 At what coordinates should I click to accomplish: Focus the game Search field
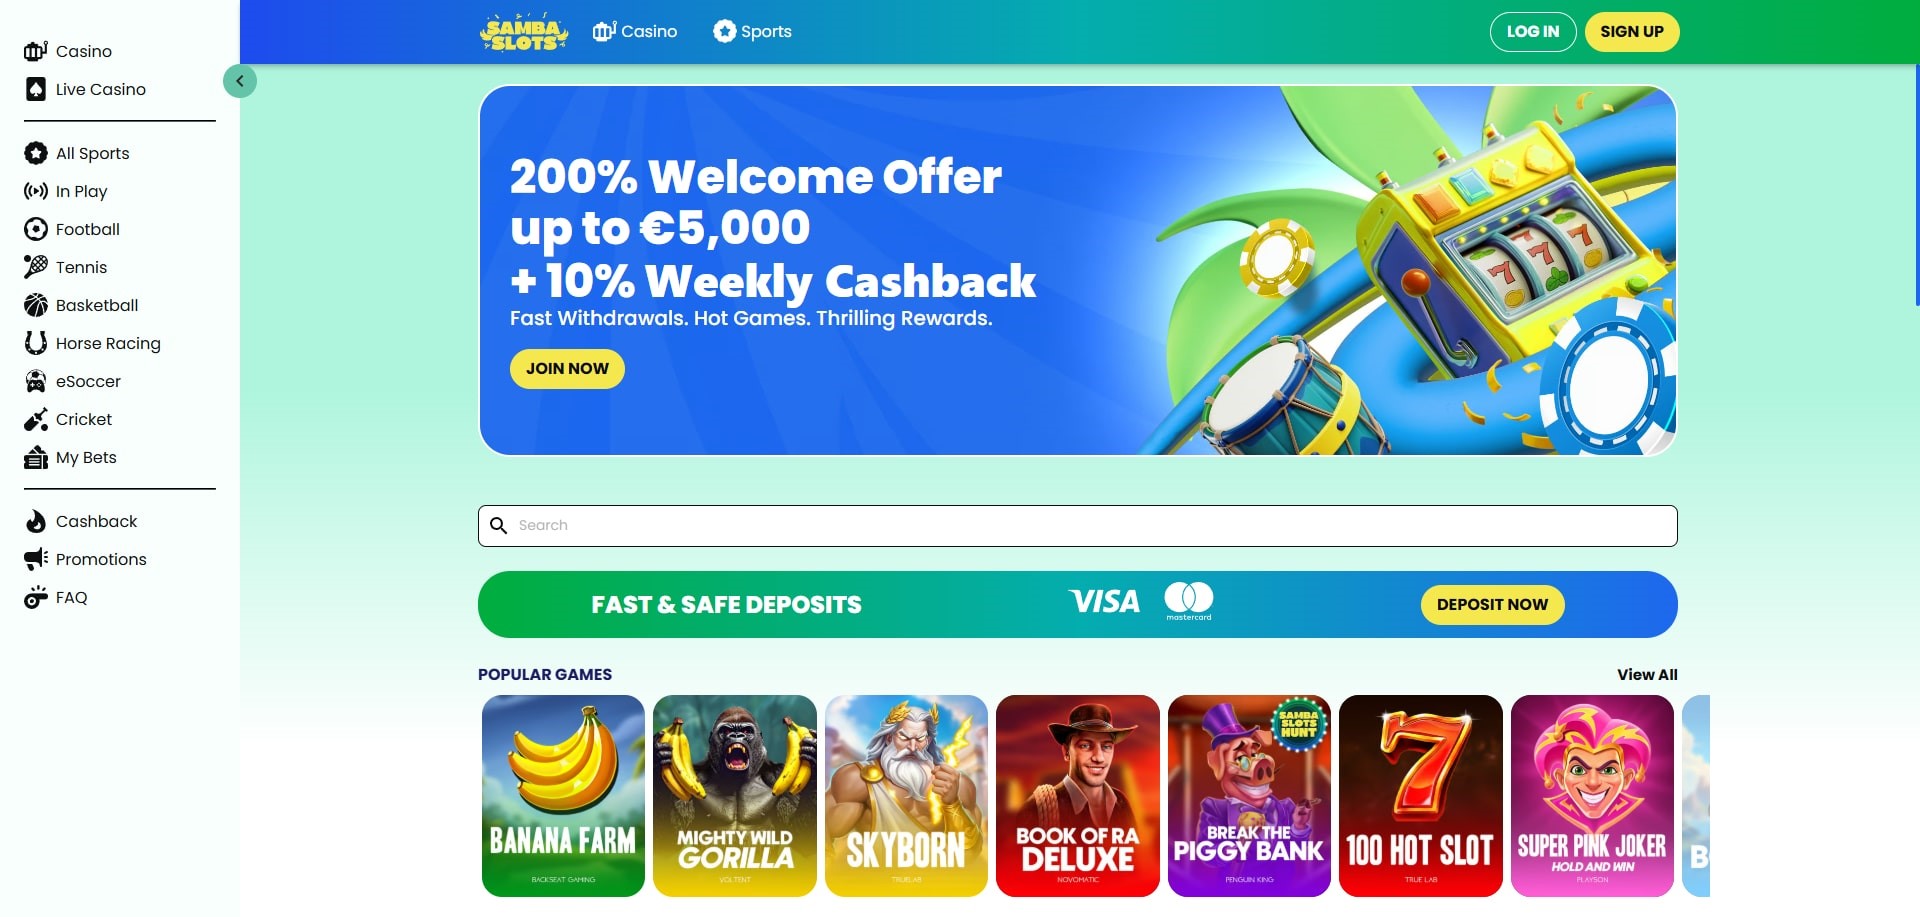click(1078, 526)
